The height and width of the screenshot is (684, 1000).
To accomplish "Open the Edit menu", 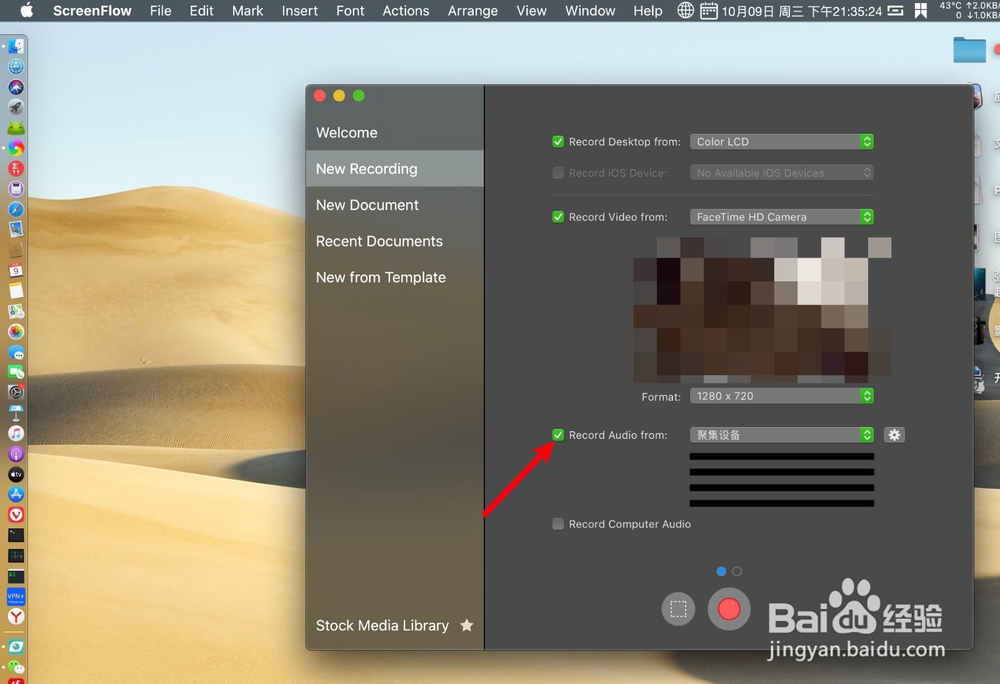I will [x=201, y=11].
